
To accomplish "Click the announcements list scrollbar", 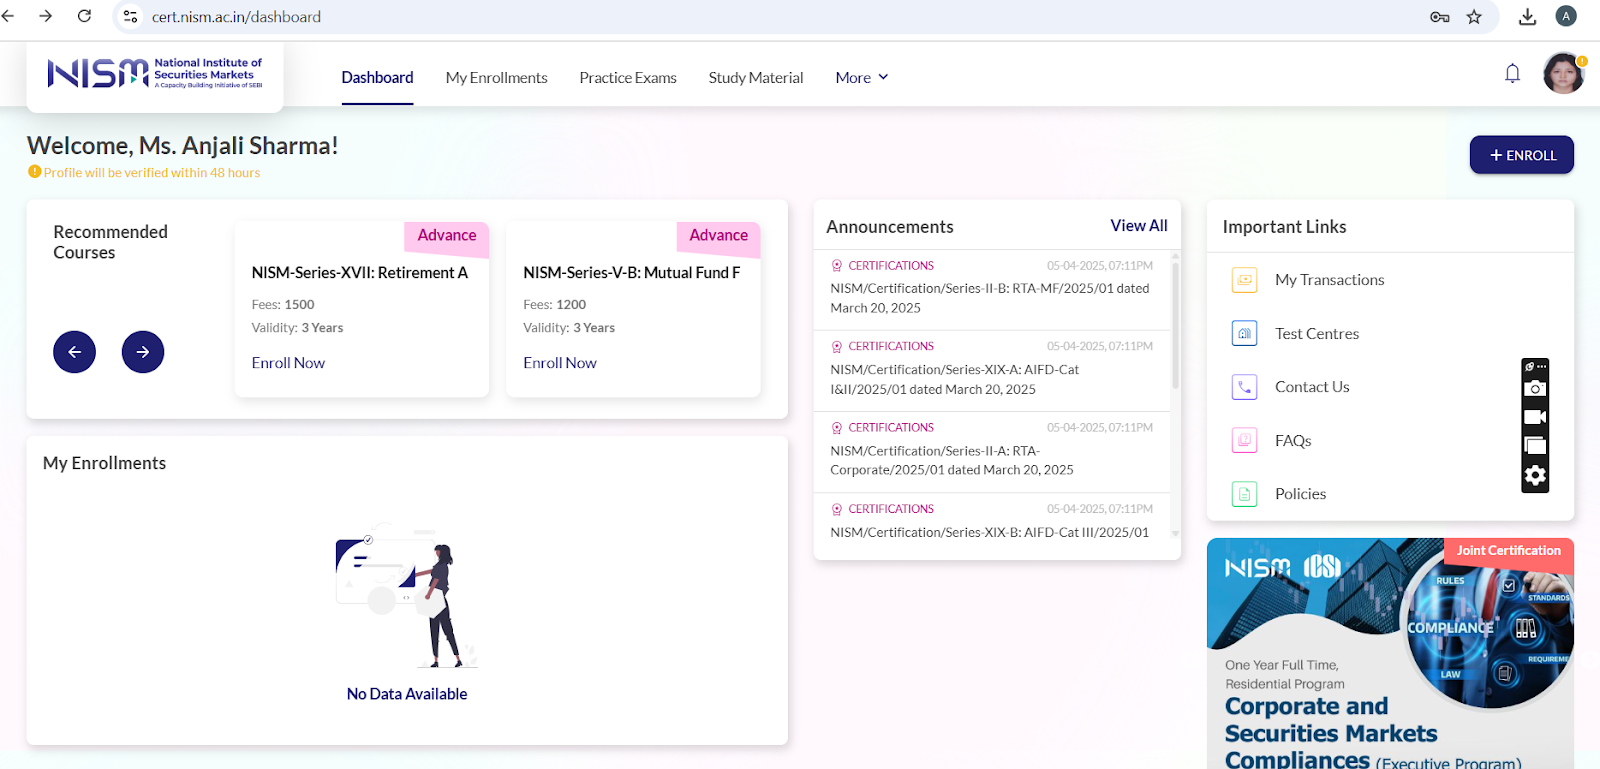I will [x=1175, y=325].
